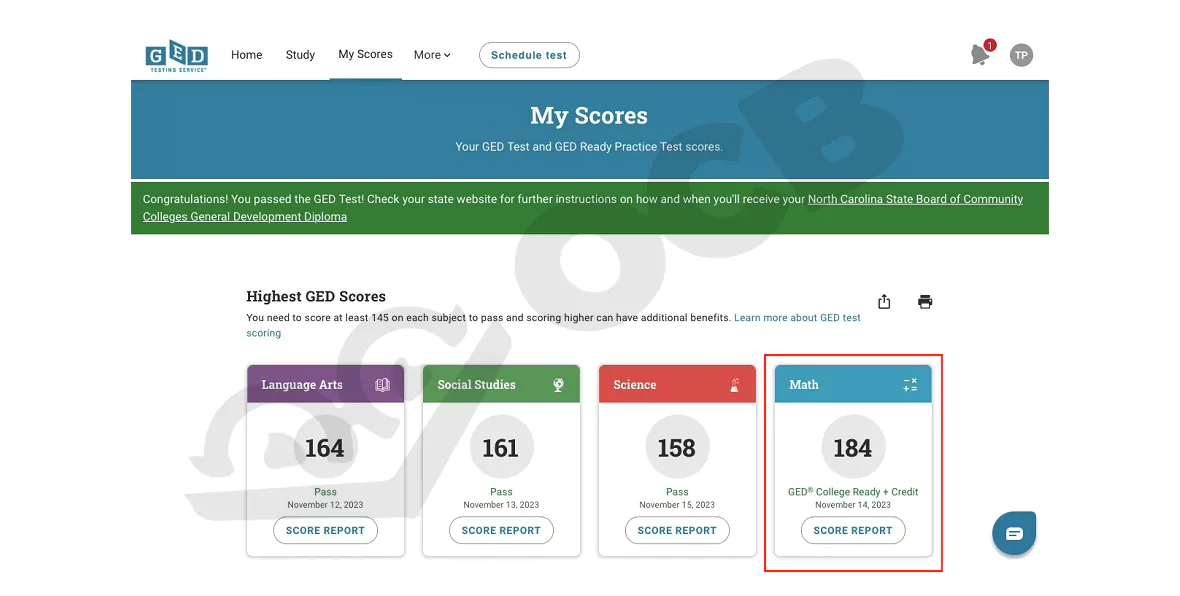Follow the Learn more about GED test scoring link
The height and width of the screenshot is (596, 1180).
coord(797,318)
